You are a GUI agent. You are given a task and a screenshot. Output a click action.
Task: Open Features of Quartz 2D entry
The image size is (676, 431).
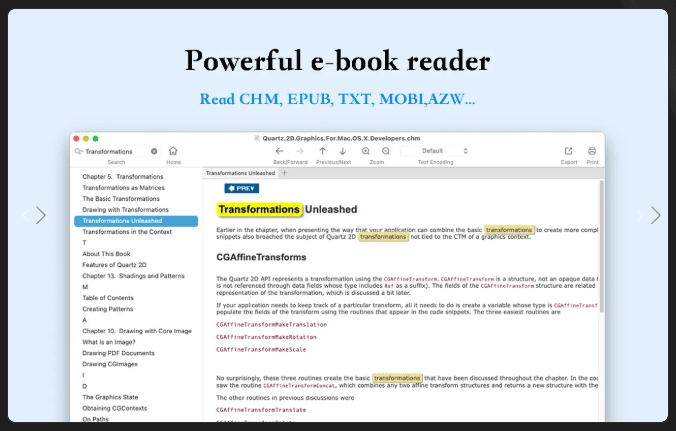pos(114,265)
